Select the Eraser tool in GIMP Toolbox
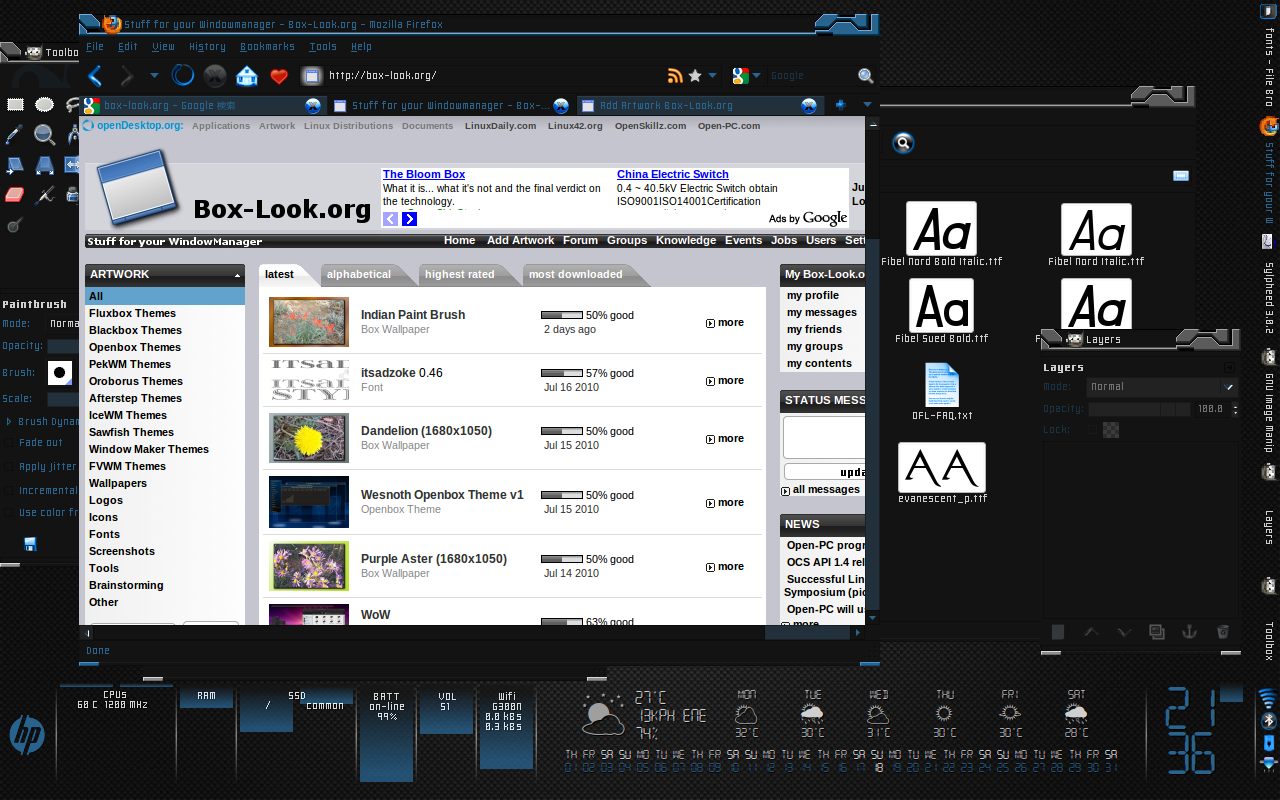1280x800 pixels. tap(15, 194)
